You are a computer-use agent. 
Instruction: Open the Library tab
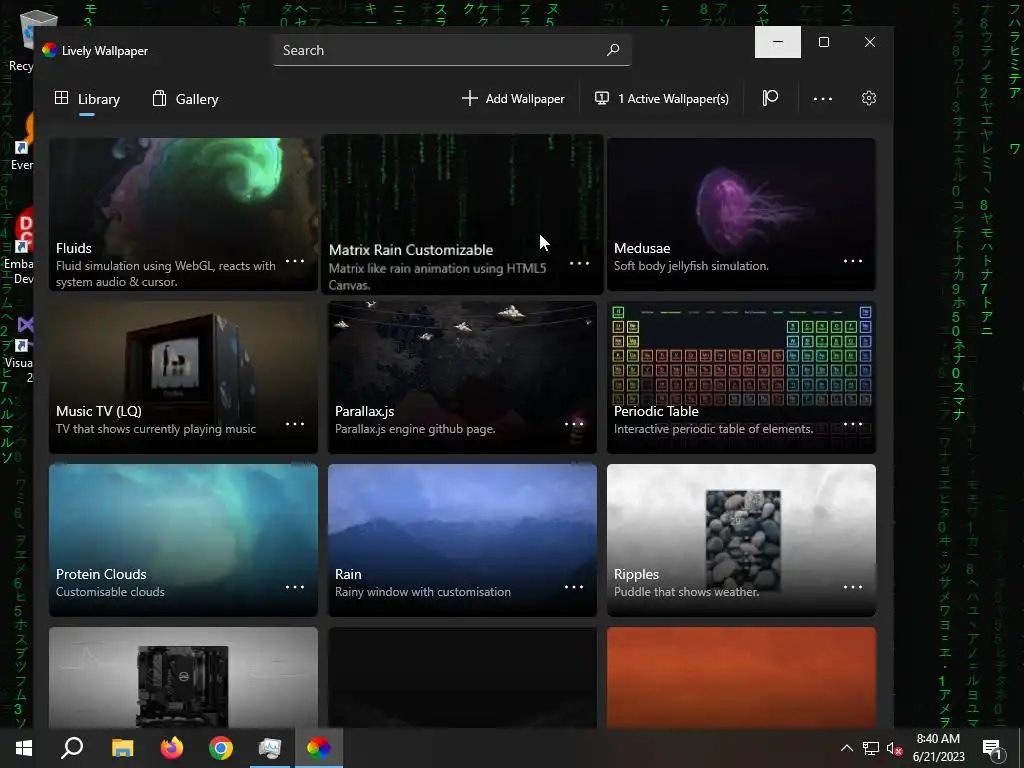88,99
